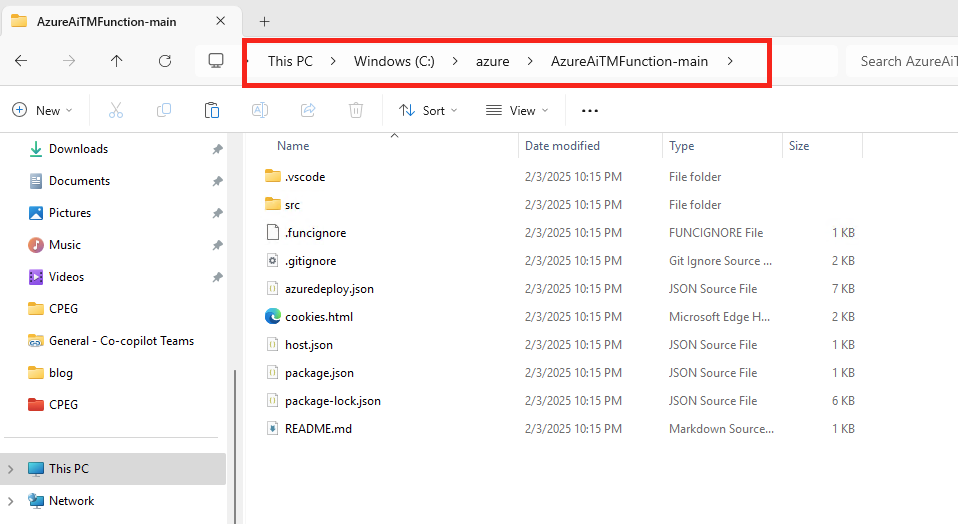Expand chevron after AzureAiTMFunction-main breadcrumb

(729, 61)
